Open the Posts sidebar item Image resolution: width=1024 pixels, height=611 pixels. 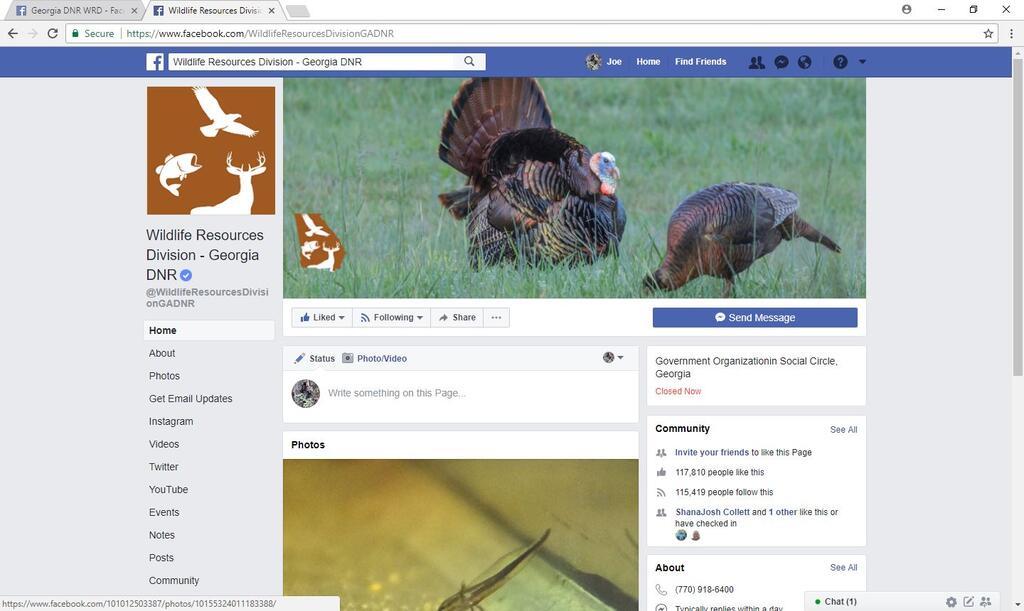pos(161,557)
